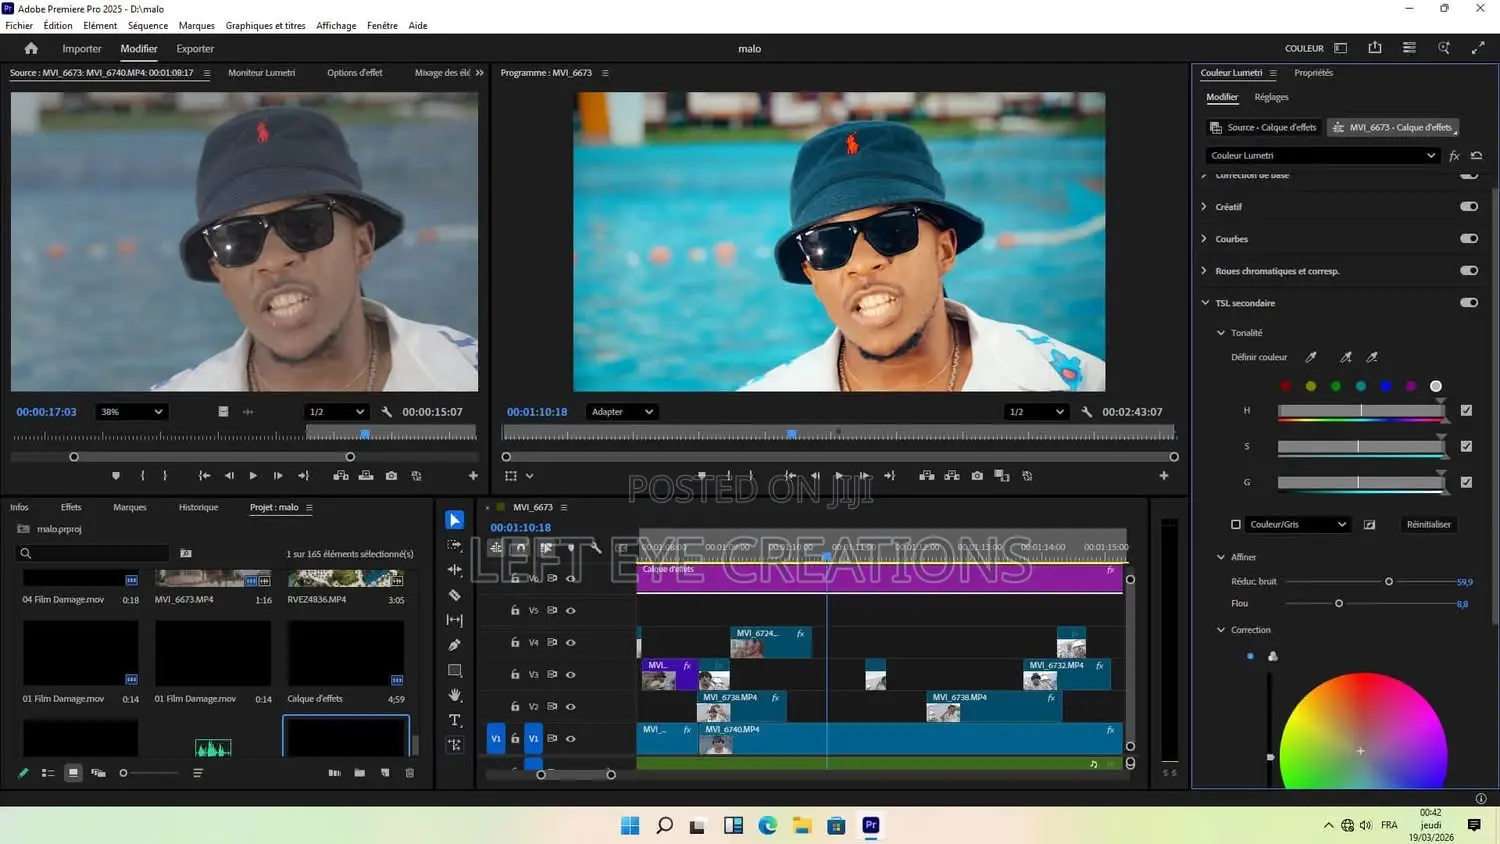
Task: Open Quick Export share icon in header
Action: tap(1375, 48)
